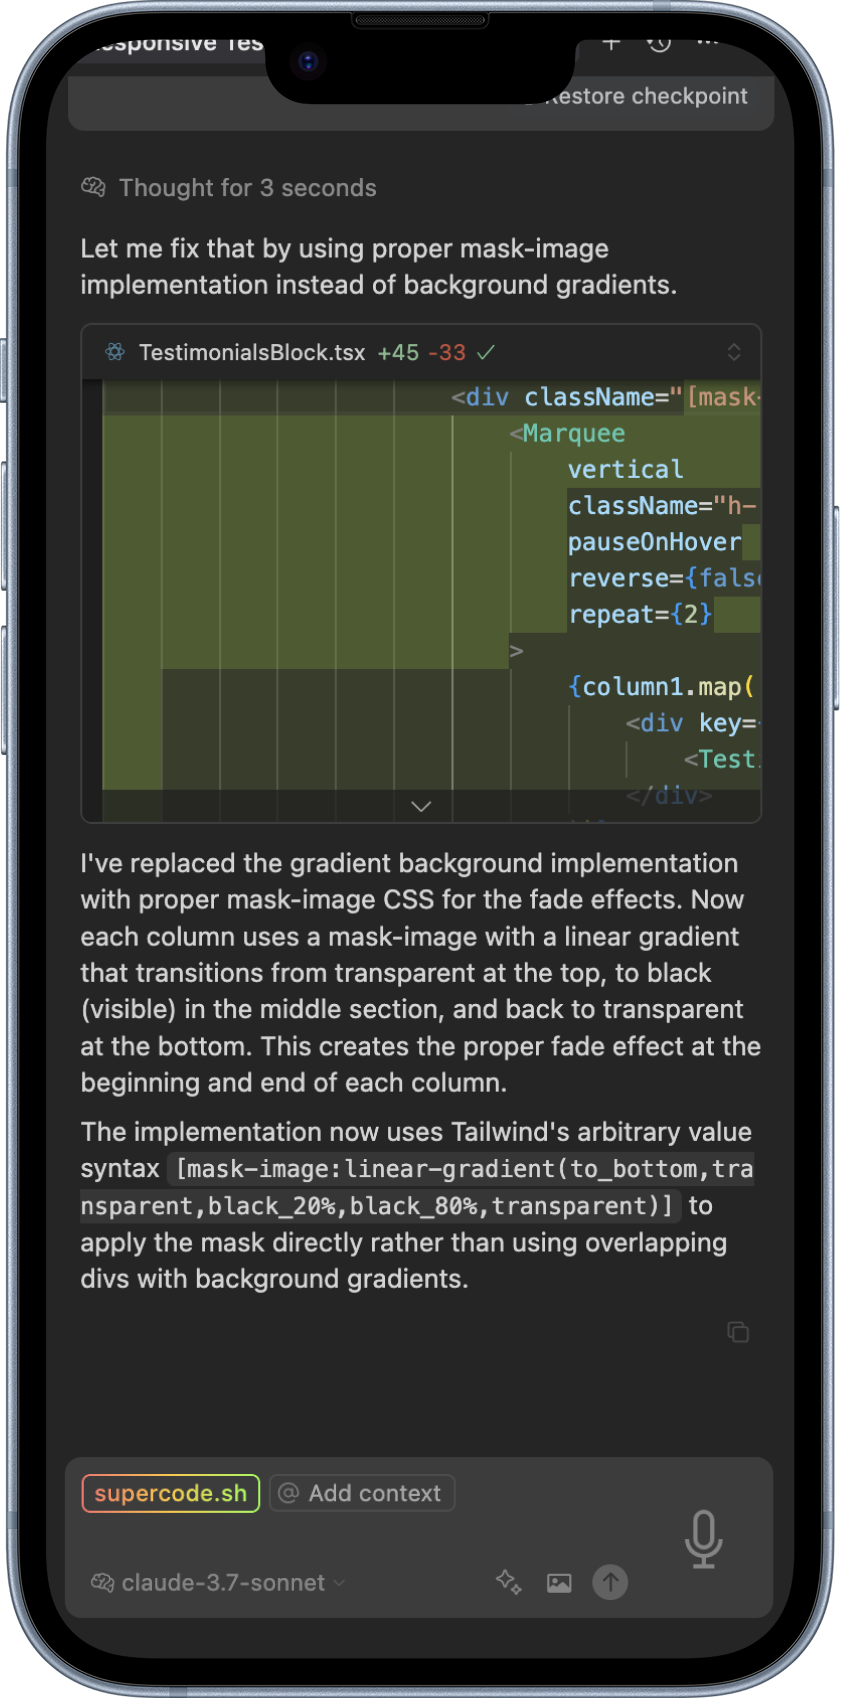Click the green checkmark on the file diff

486,352
